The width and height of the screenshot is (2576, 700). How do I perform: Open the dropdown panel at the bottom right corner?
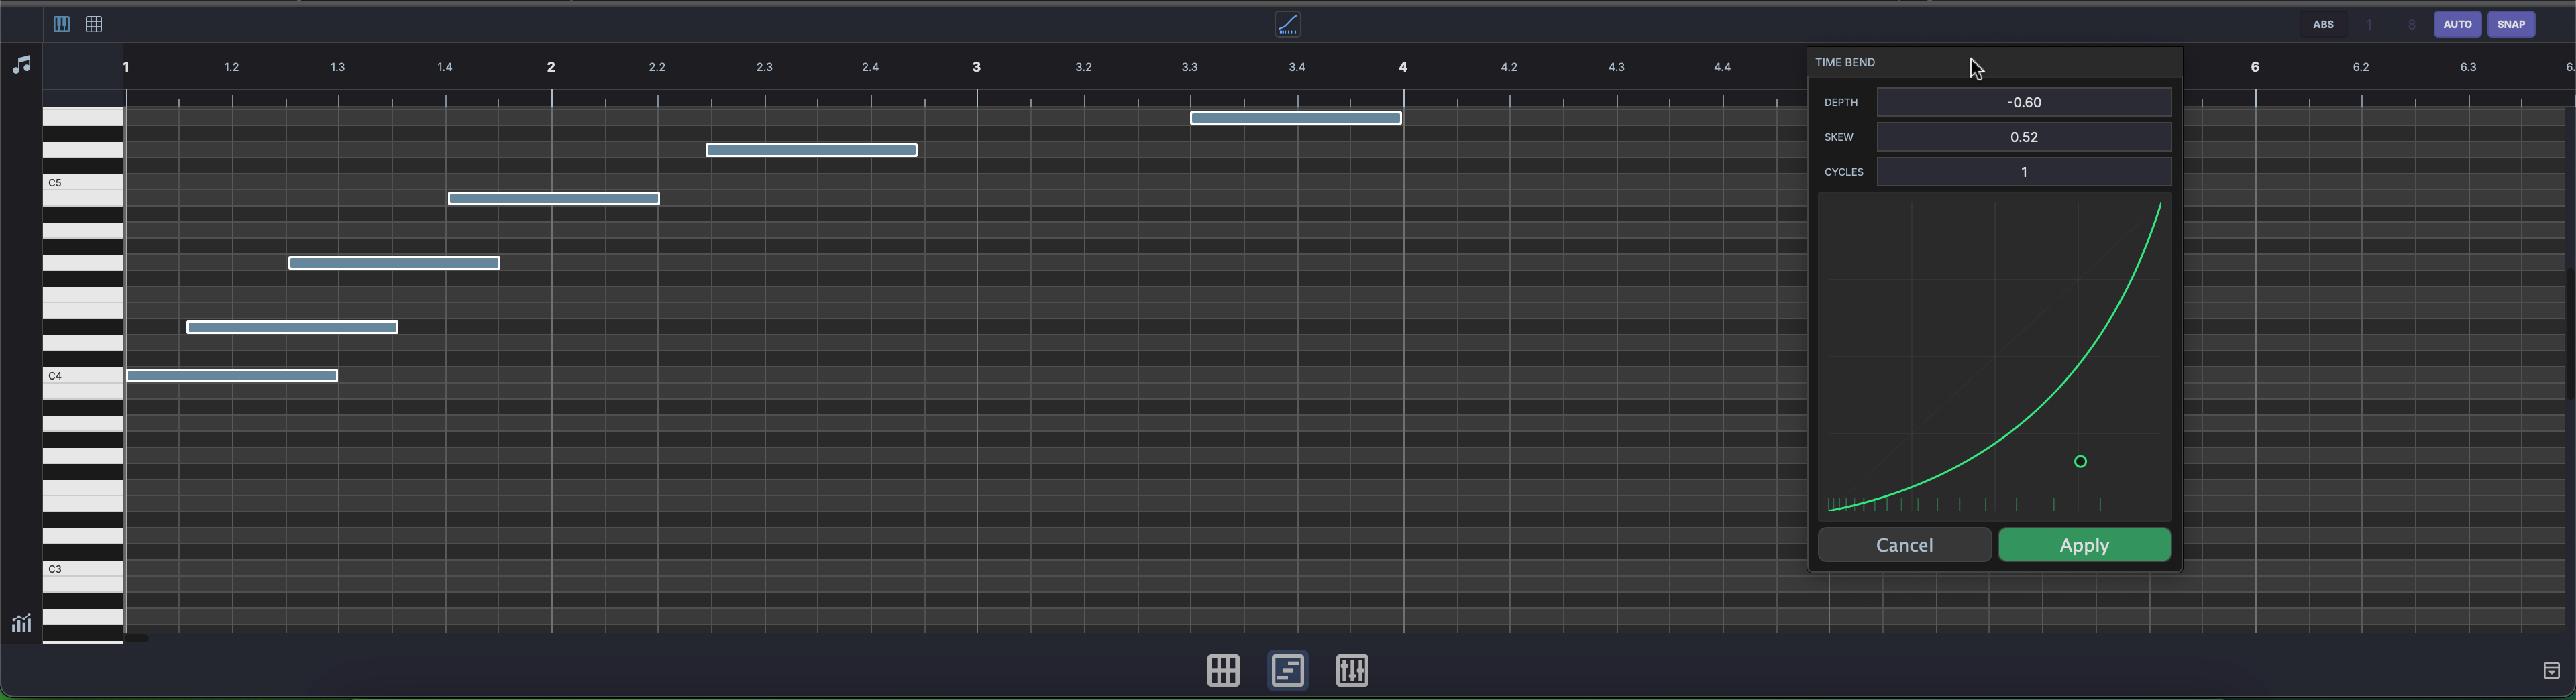tap(2553, 670)
